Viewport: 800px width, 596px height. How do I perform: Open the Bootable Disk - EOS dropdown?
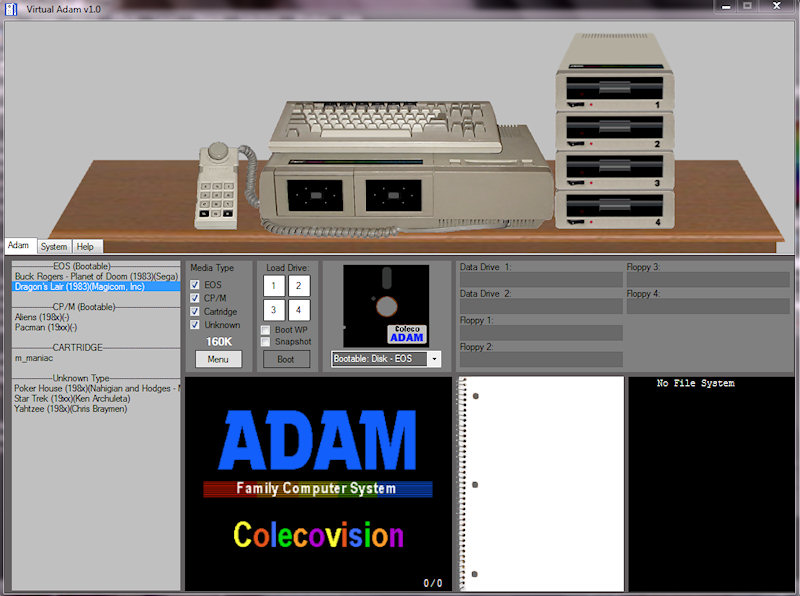[434, 359]
